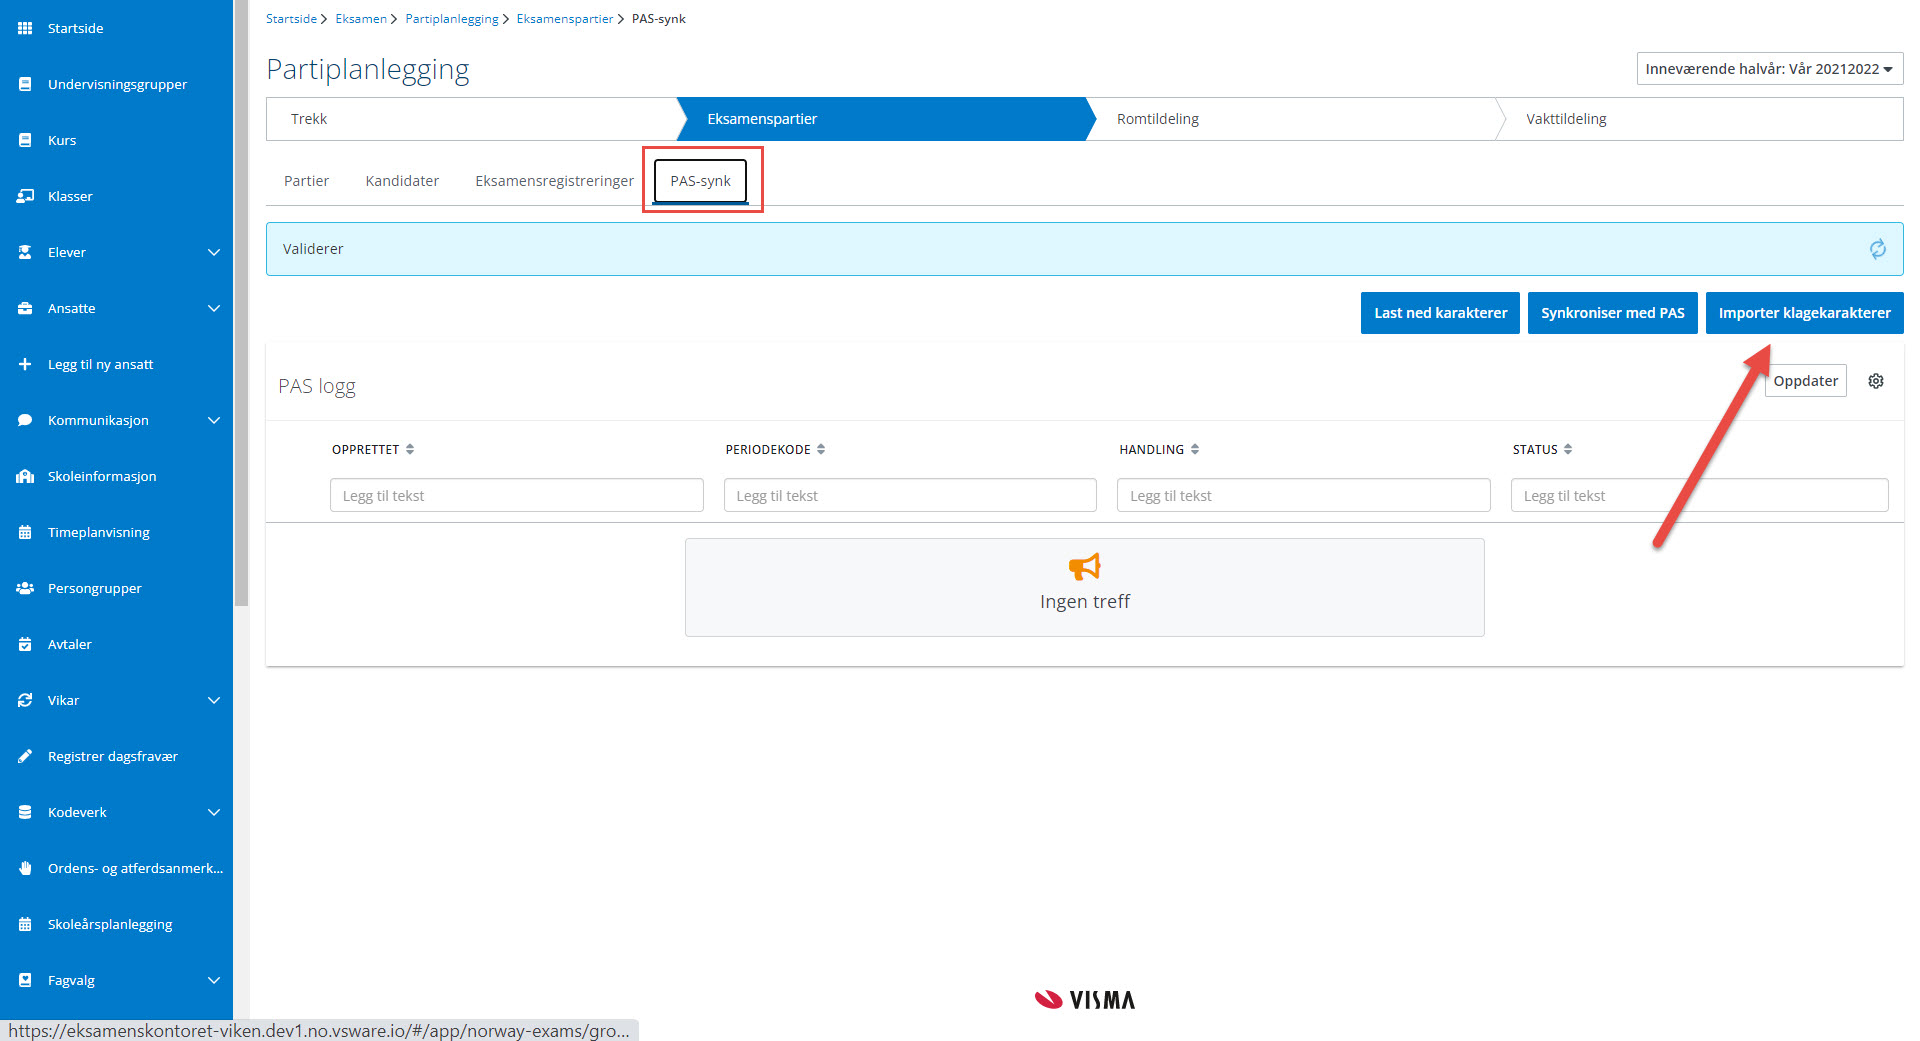Click the HANDLING filter text field

1303,495
